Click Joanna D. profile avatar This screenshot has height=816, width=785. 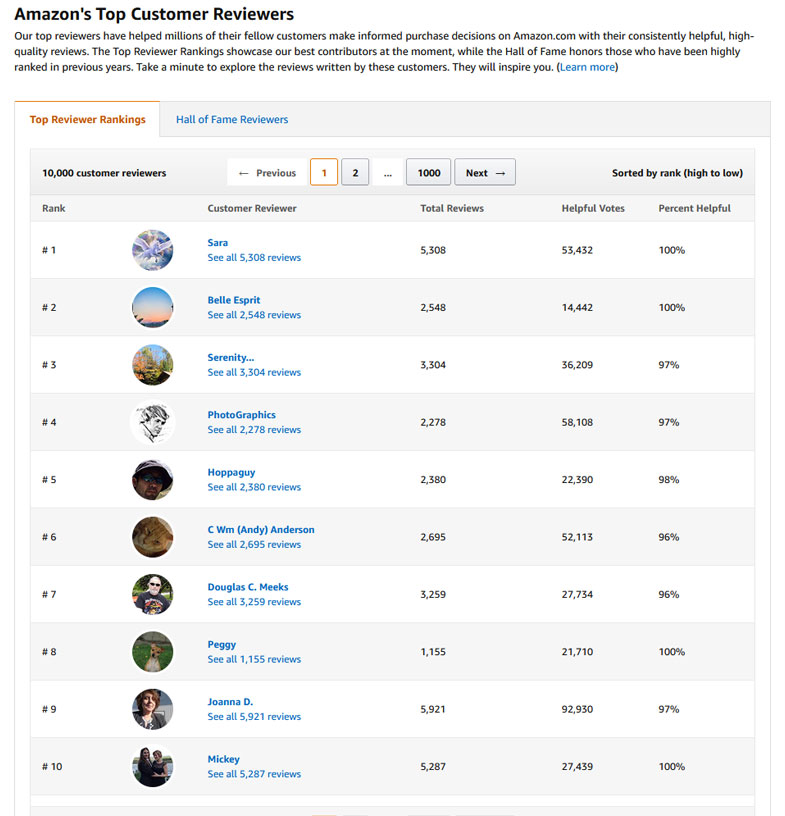(152, 709)
